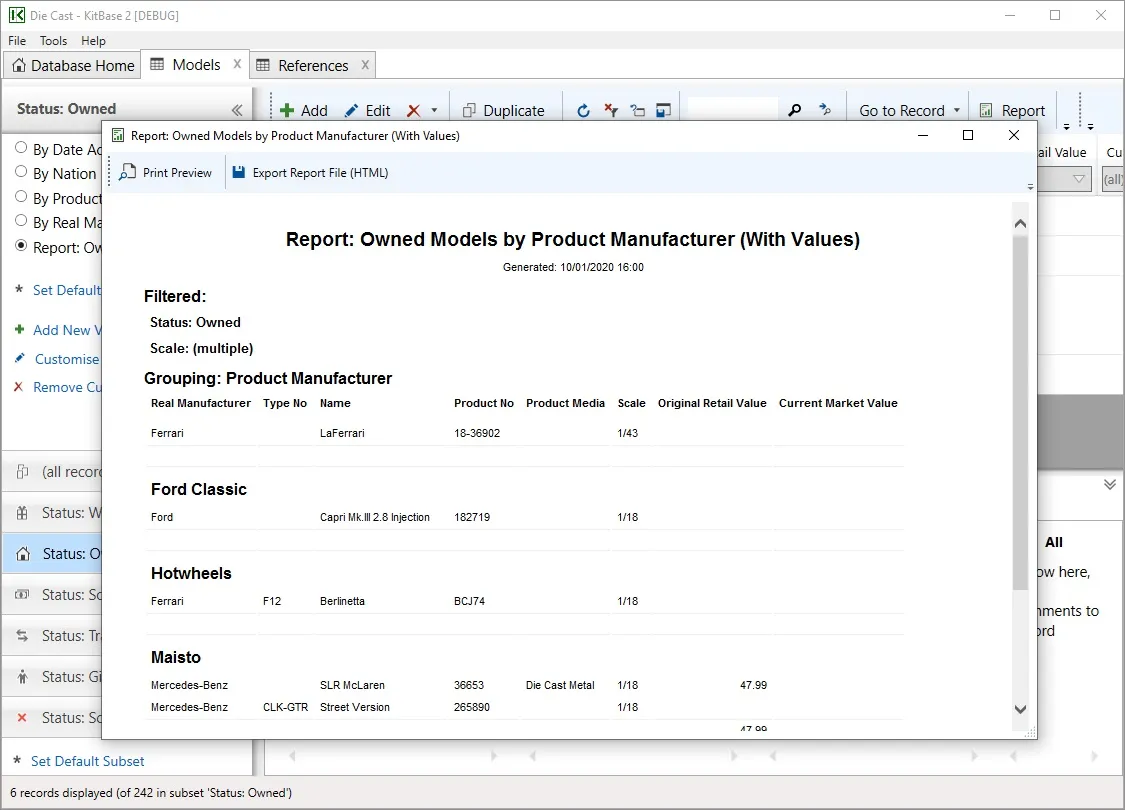Viewport: 1125px width, 810px height.
Task: Click the Set Default Subset link
Action: click(x=87, y=761)
